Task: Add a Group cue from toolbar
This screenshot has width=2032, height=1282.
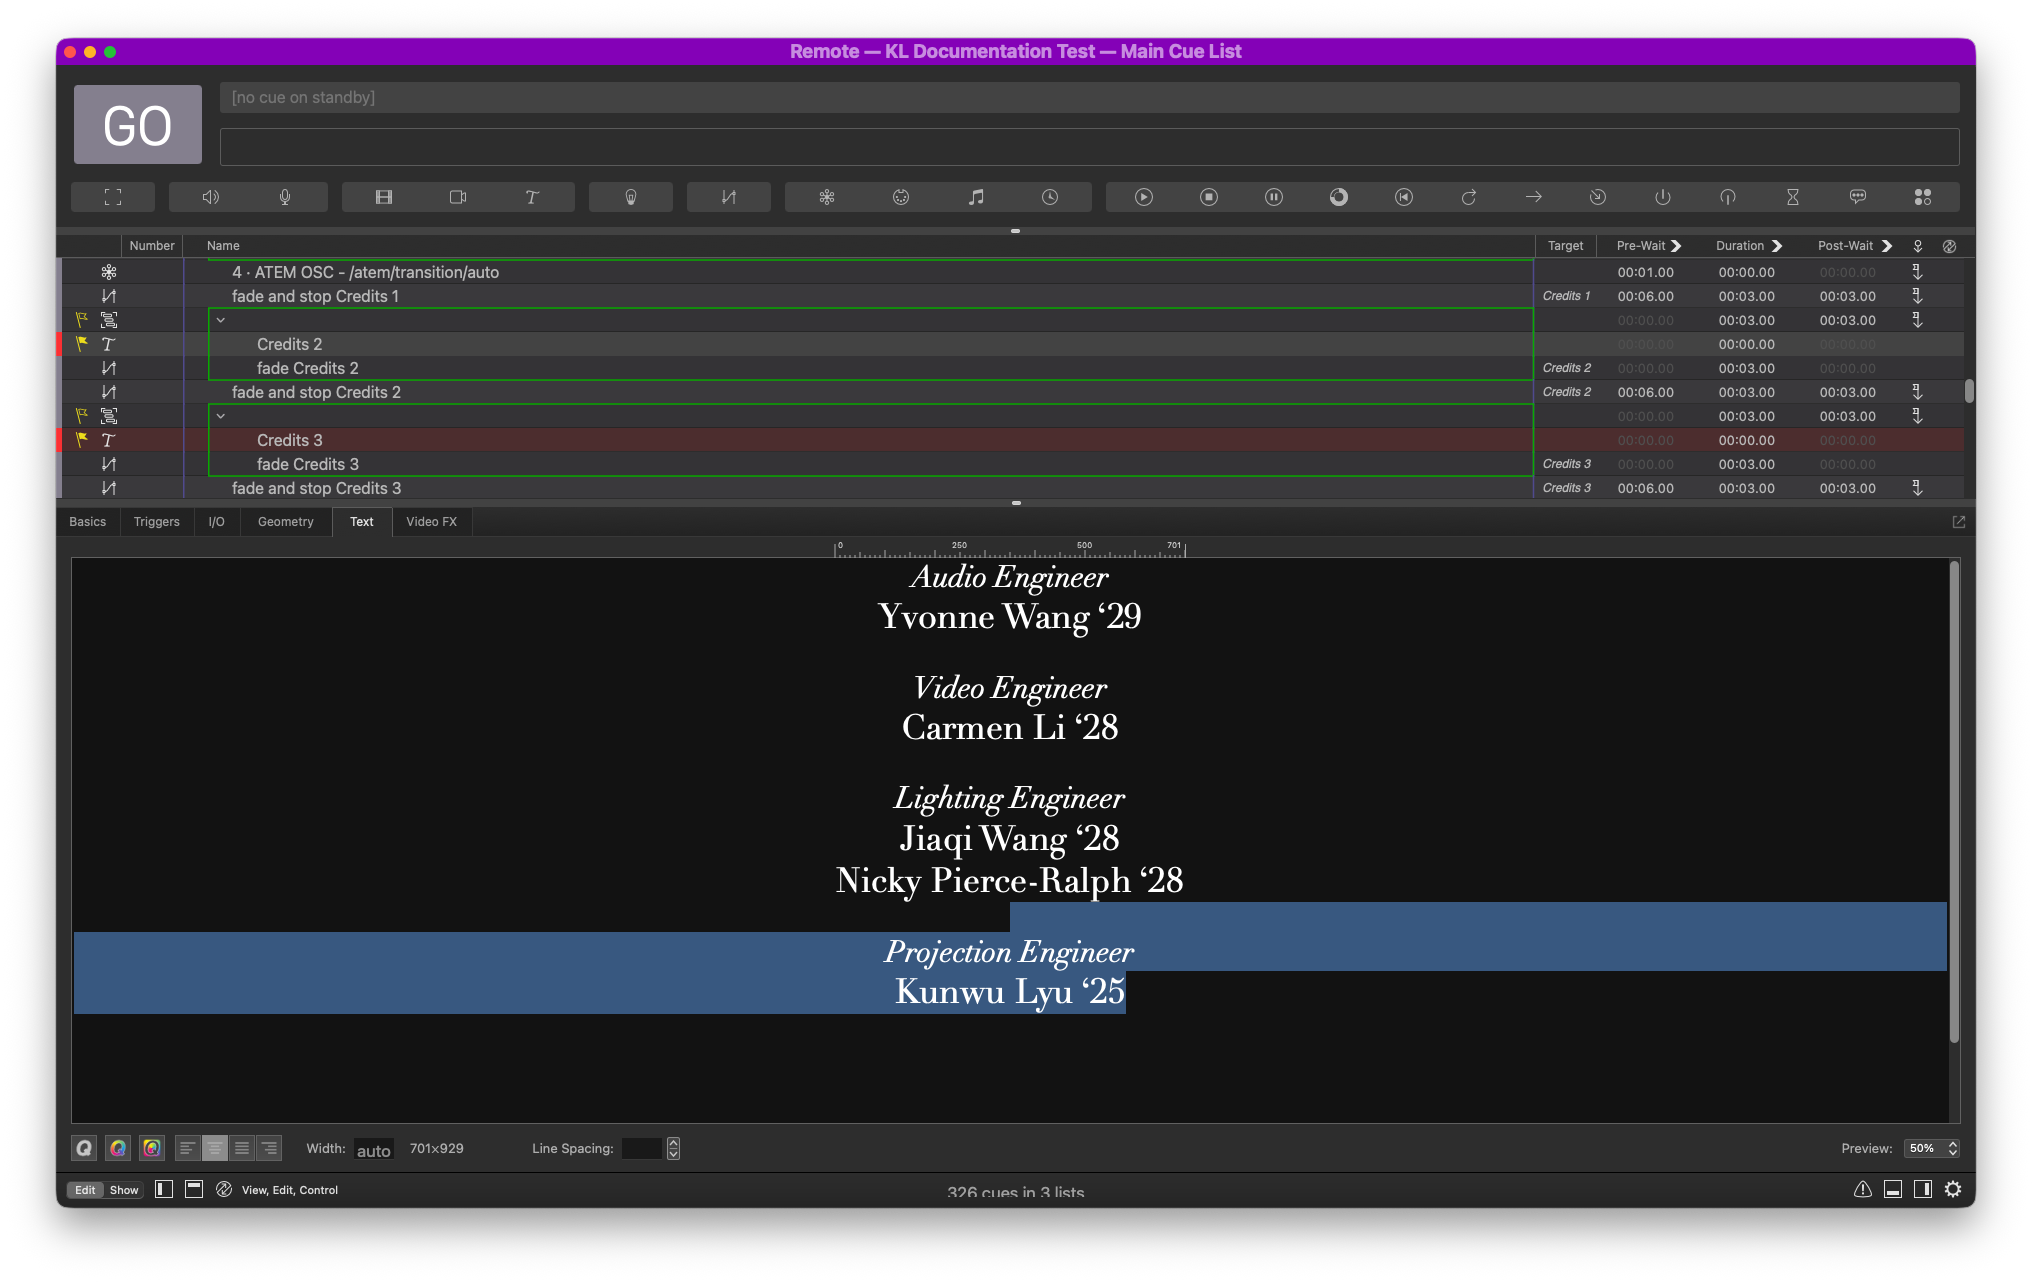Action: 113,197
